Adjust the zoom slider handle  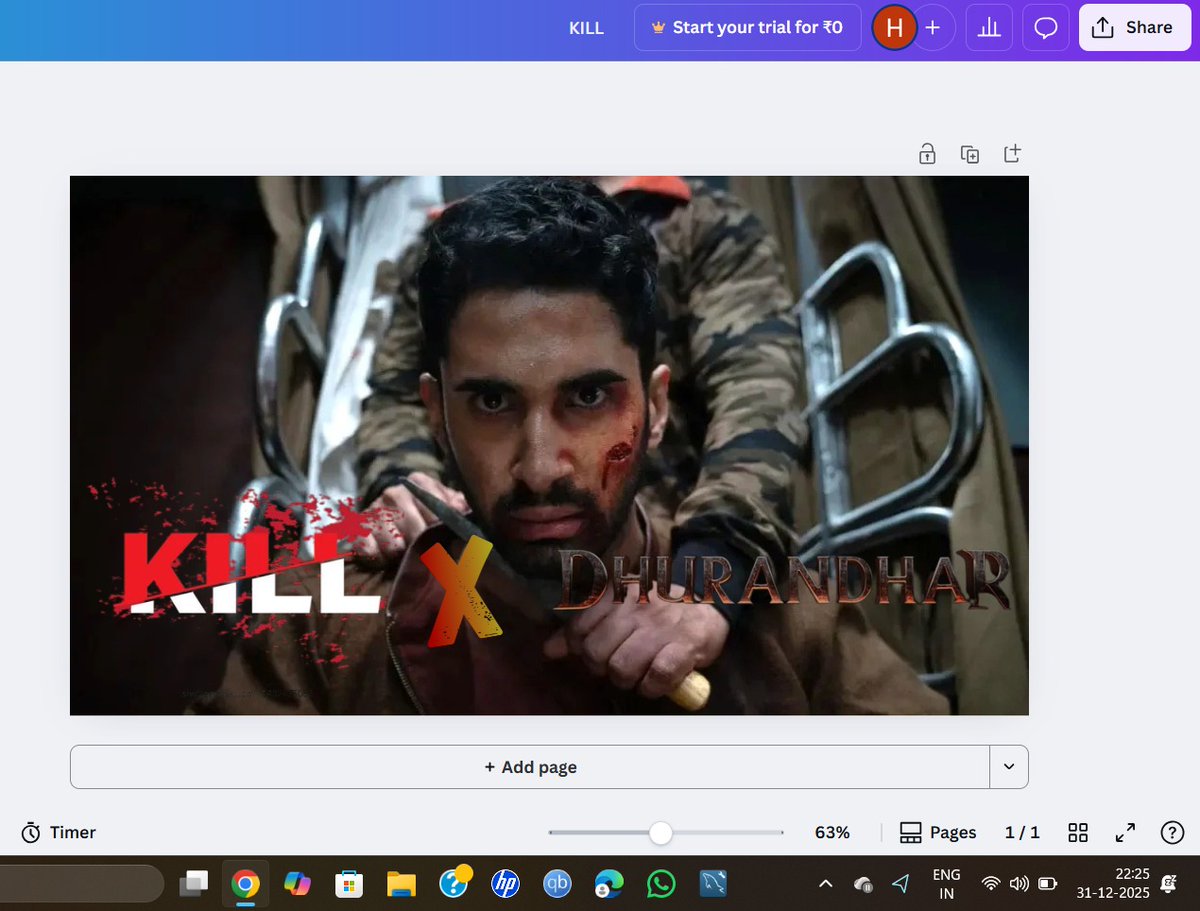pos(660,832)
